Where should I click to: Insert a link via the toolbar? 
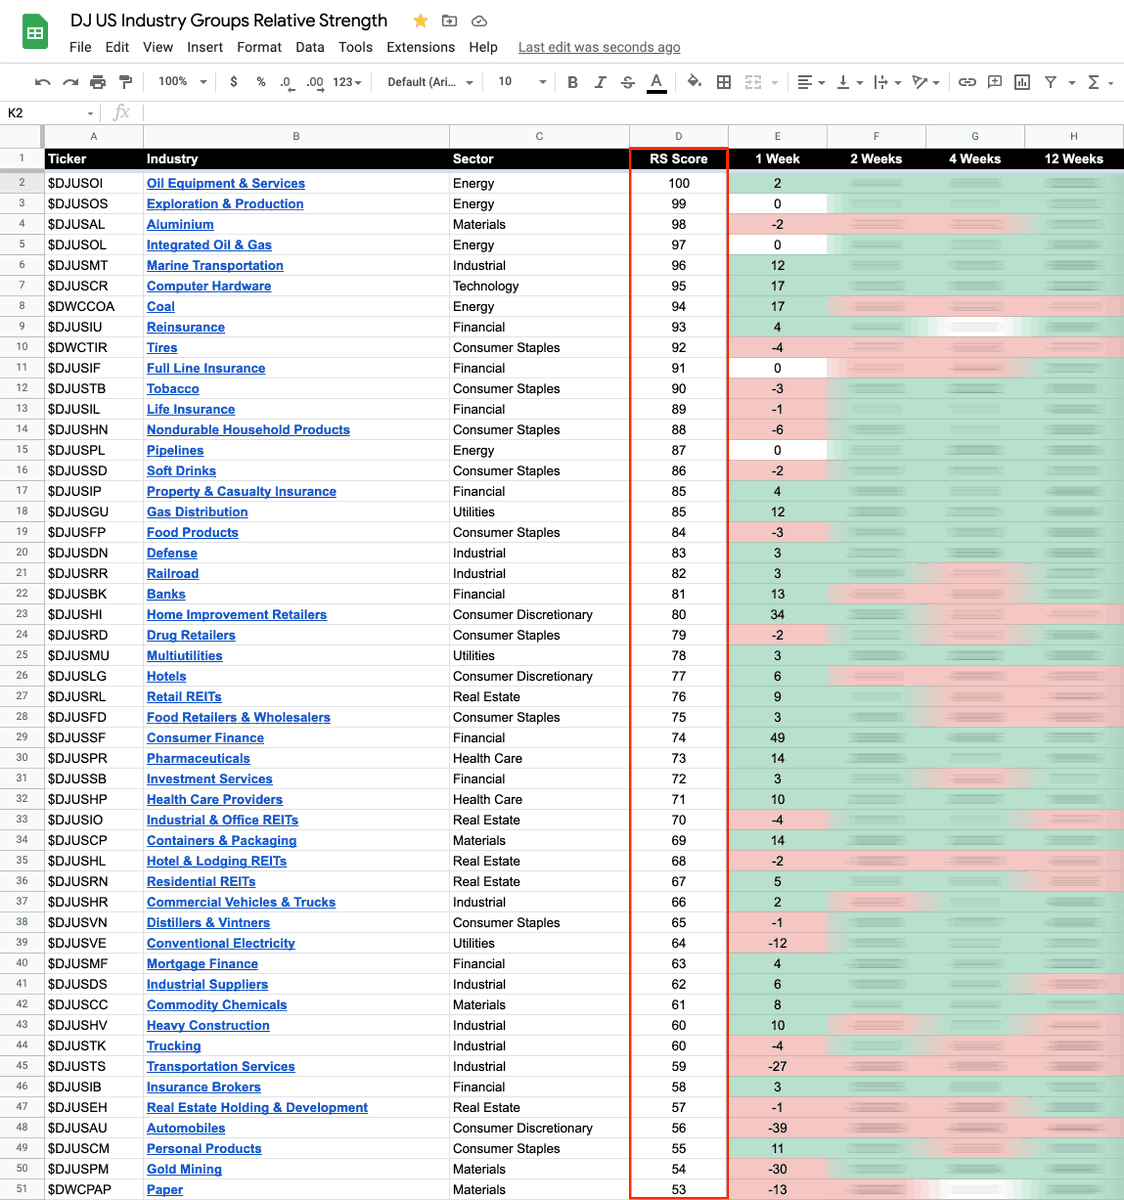coord(967,82)
